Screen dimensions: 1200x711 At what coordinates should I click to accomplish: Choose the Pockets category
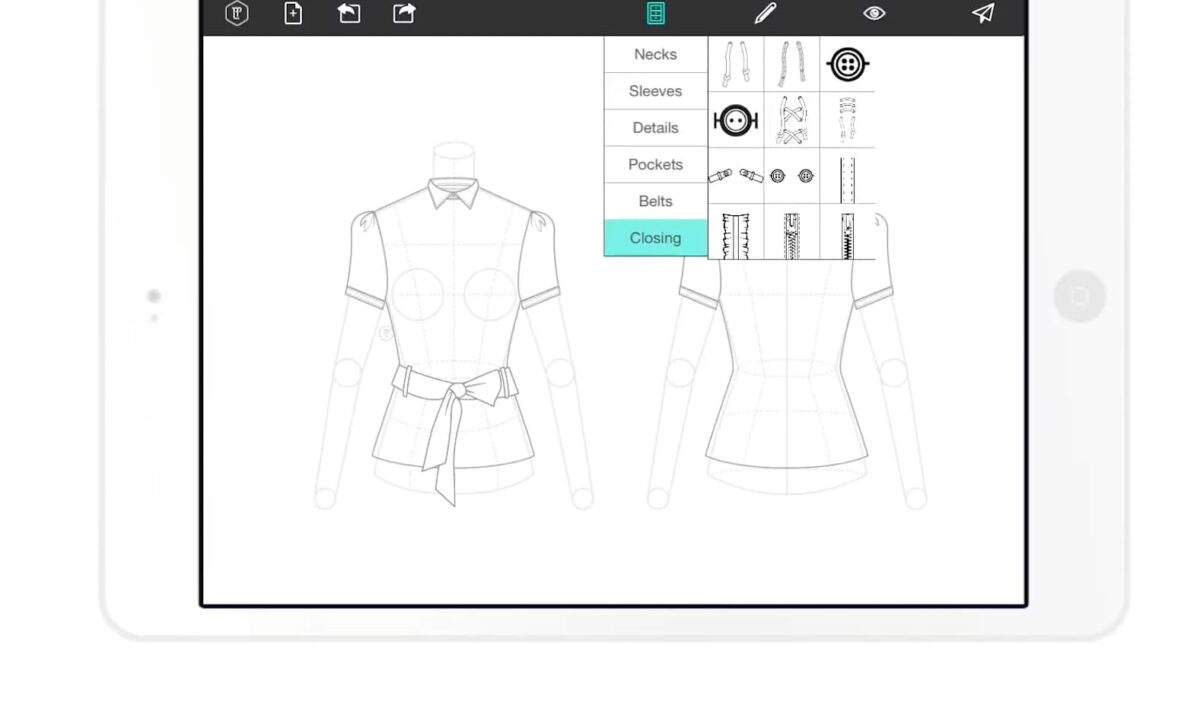(656, 164)
